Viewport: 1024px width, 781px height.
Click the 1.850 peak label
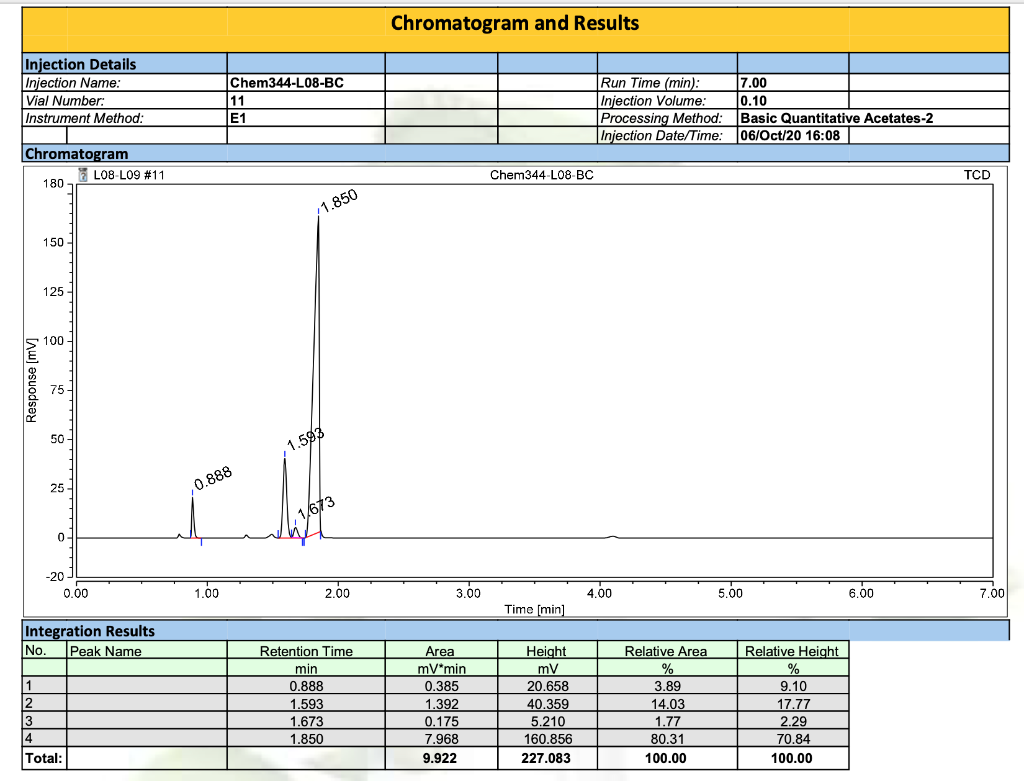coord(339,200)
